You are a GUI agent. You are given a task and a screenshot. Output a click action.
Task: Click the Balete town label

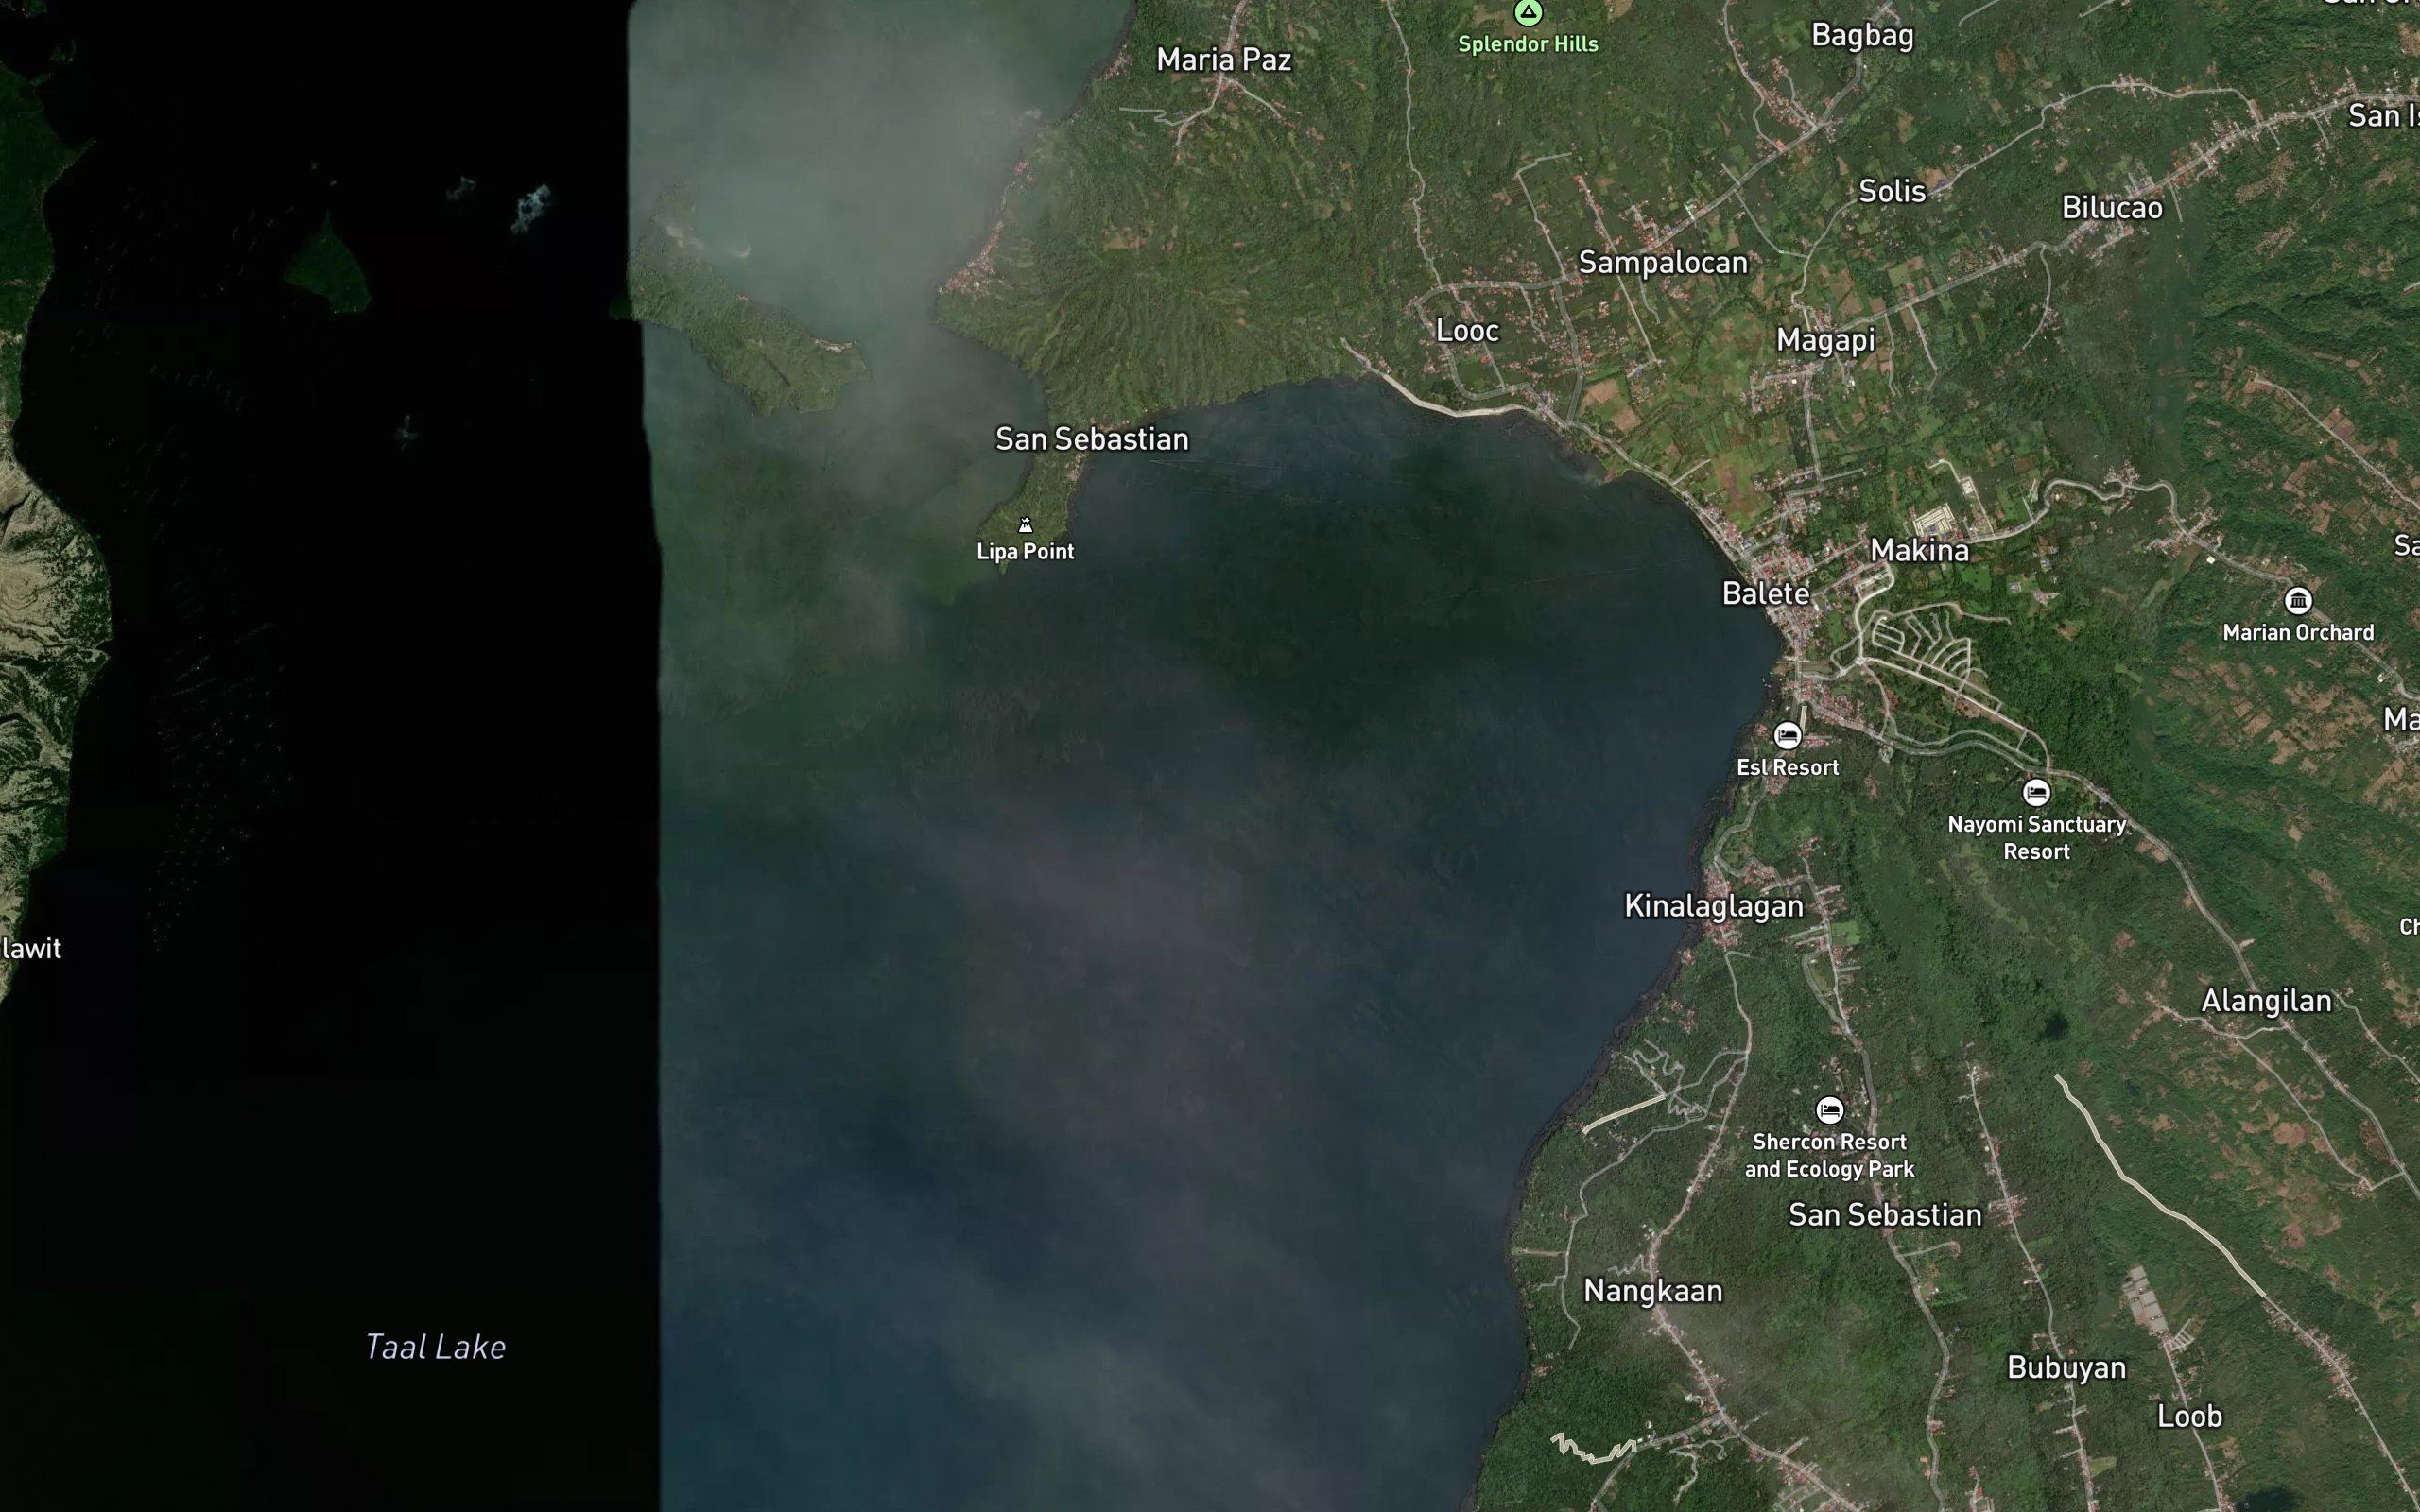point(1766,593)
